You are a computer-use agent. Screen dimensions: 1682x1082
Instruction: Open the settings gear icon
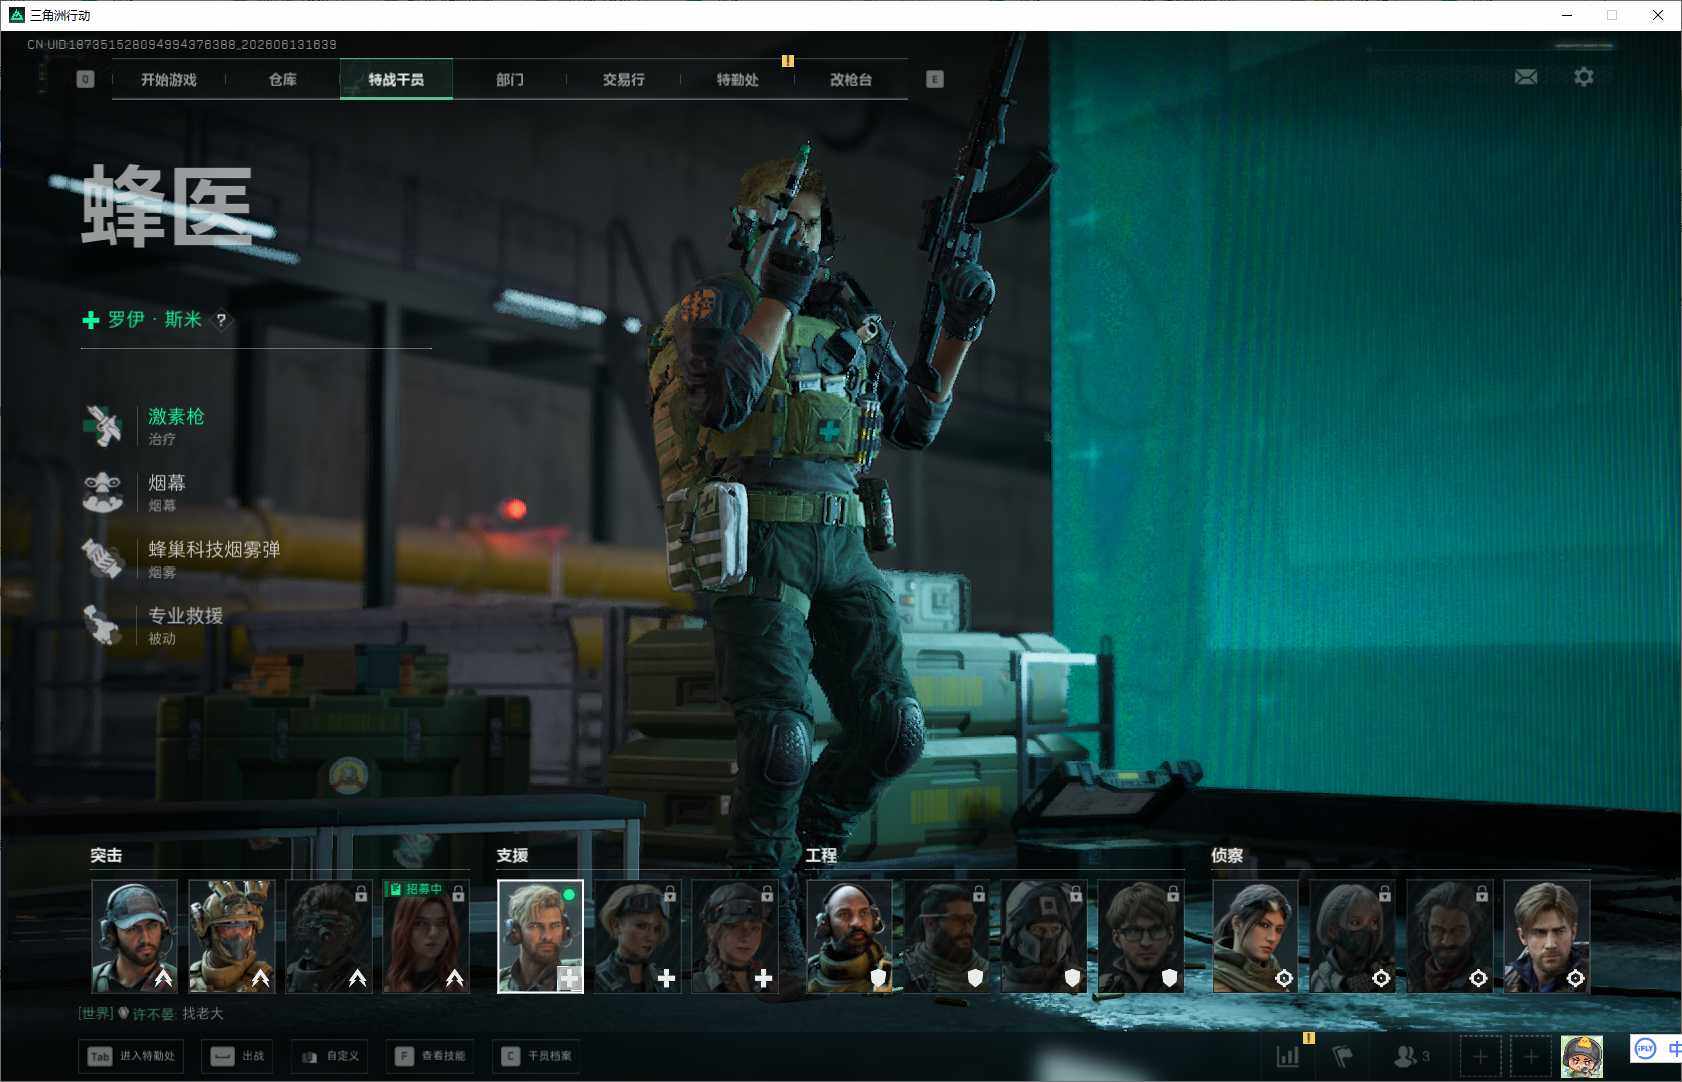[x=1584, y=77]
